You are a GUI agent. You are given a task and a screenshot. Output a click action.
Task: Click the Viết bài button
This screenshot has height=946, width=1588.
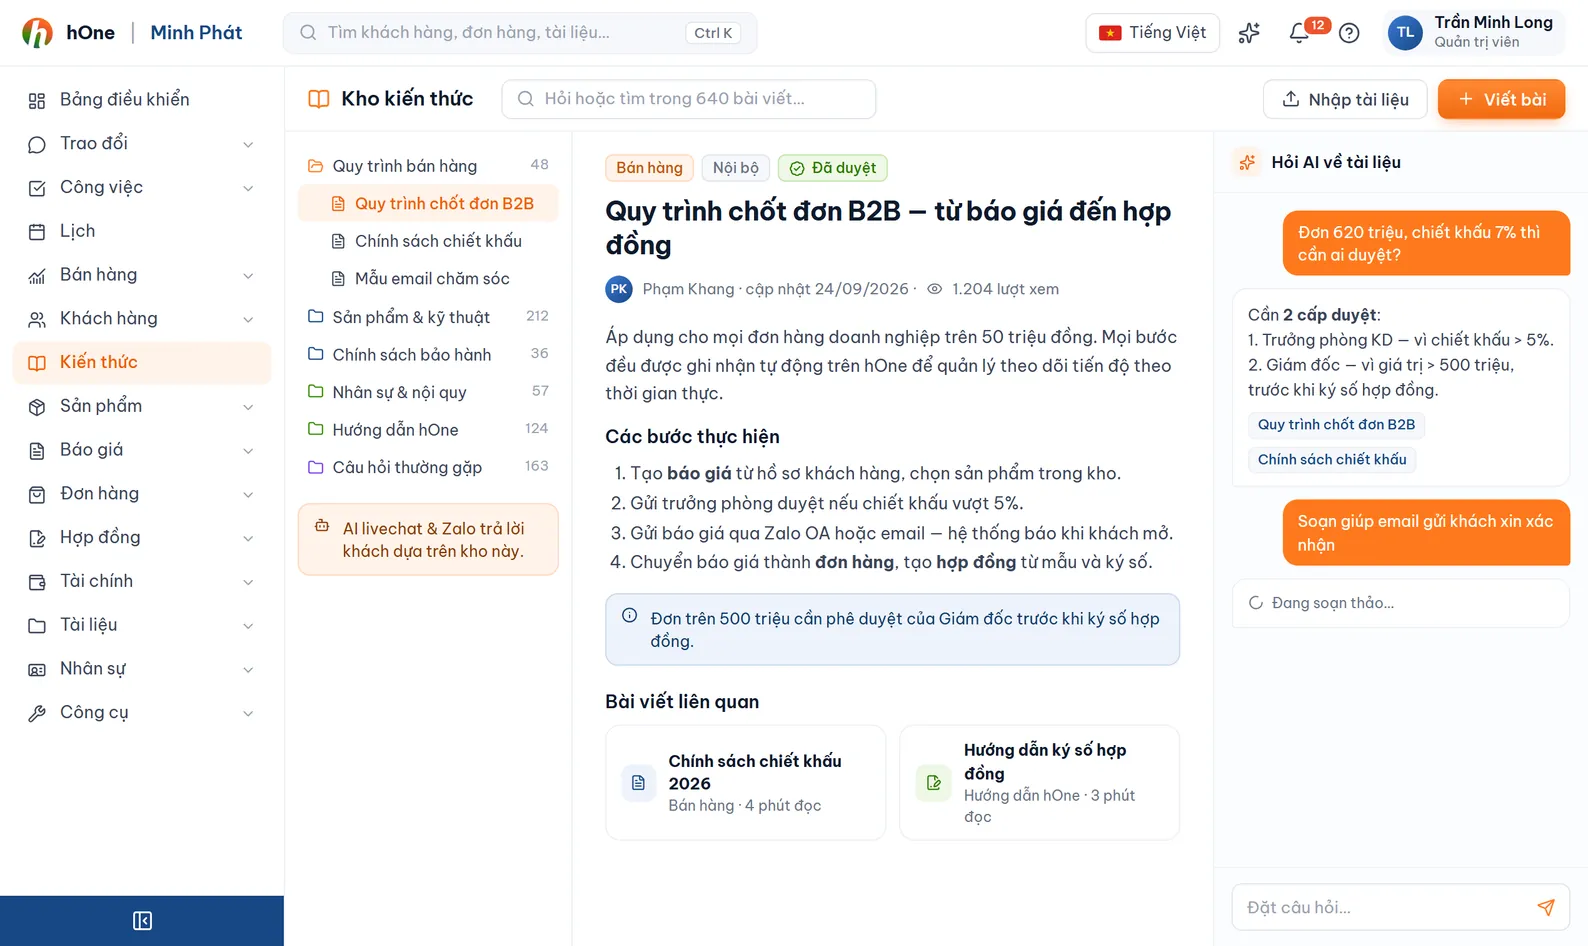1501,99
